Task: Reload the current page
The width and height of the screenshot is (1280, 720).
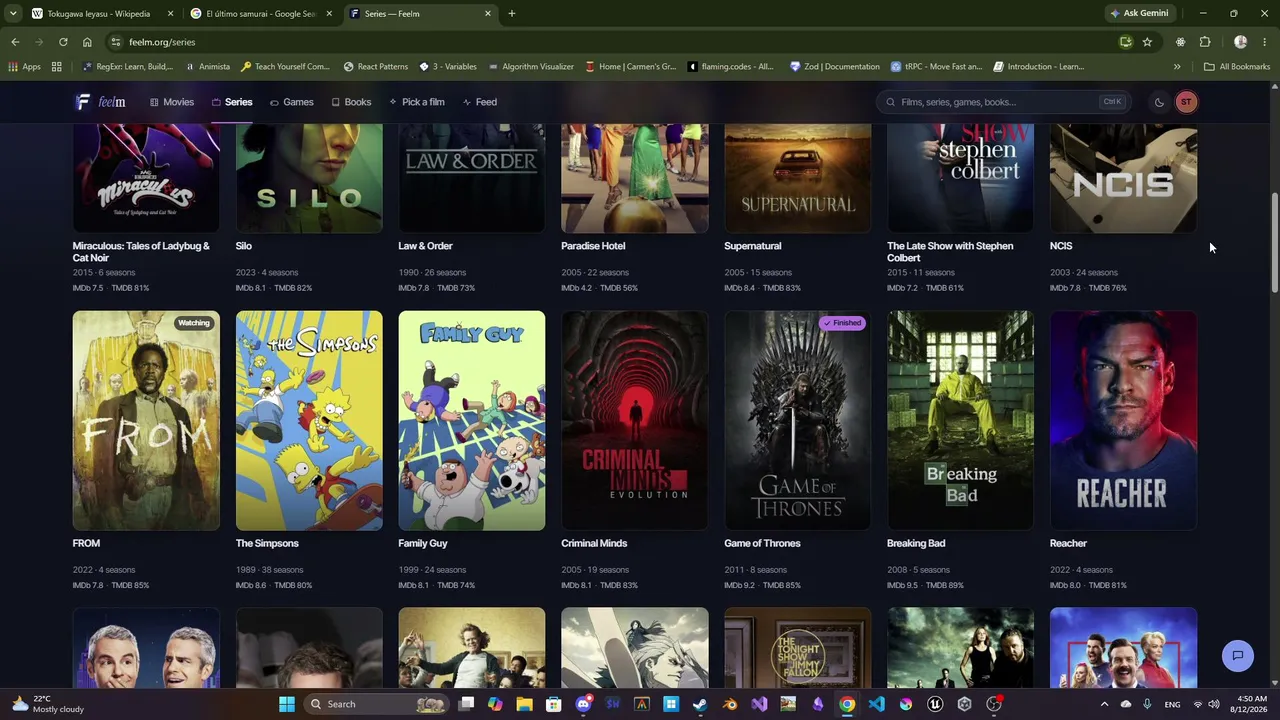Action: (x=63, y=42)
